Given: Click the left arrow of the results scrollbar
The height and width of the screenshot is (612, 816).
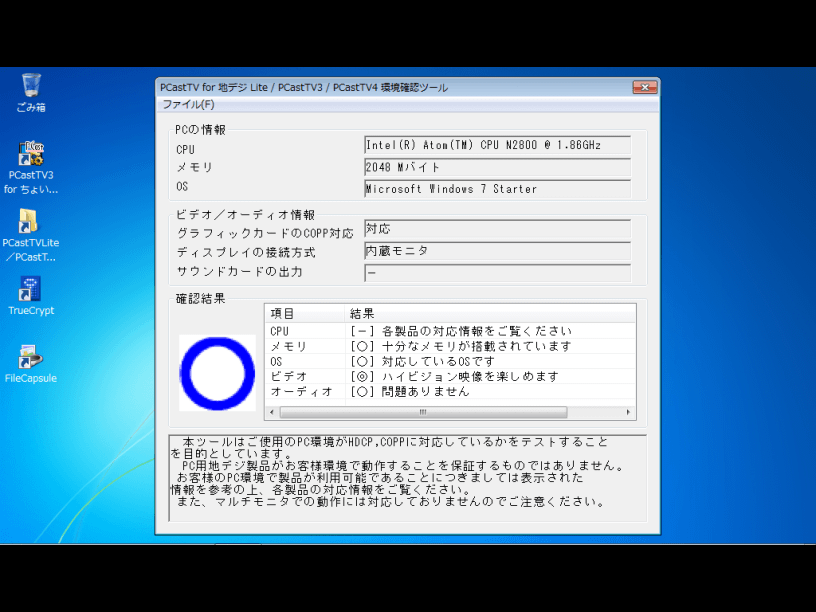Looking at the screenshot, I should tap(272, 413).
